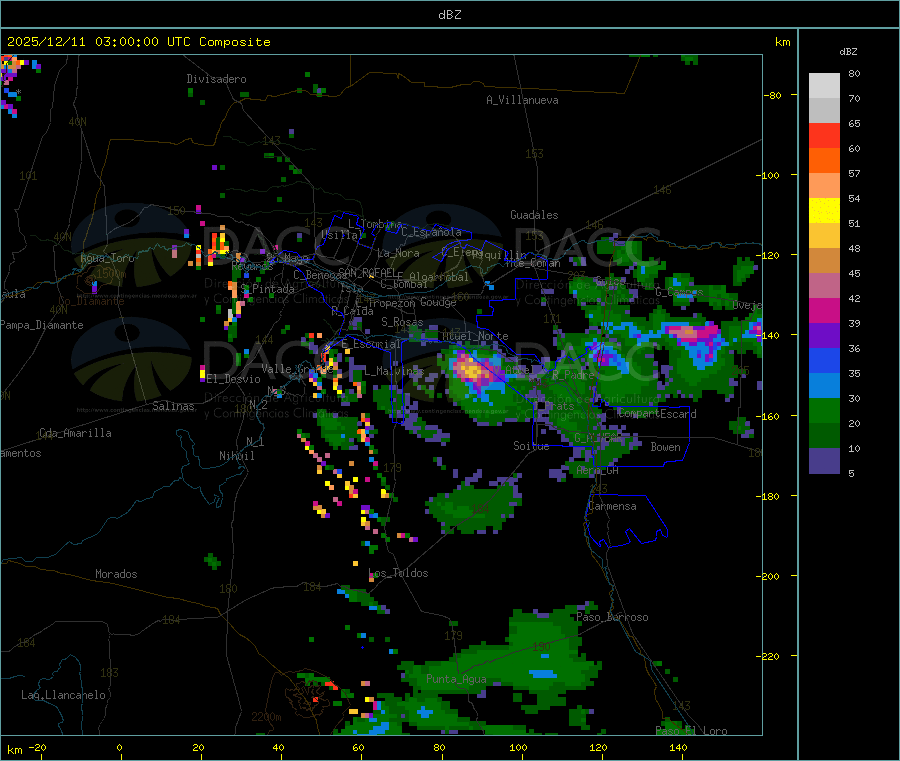Click the -200 km vertical axis tick
This screenshot has height=761, width=900.
[x=767, y=576]
